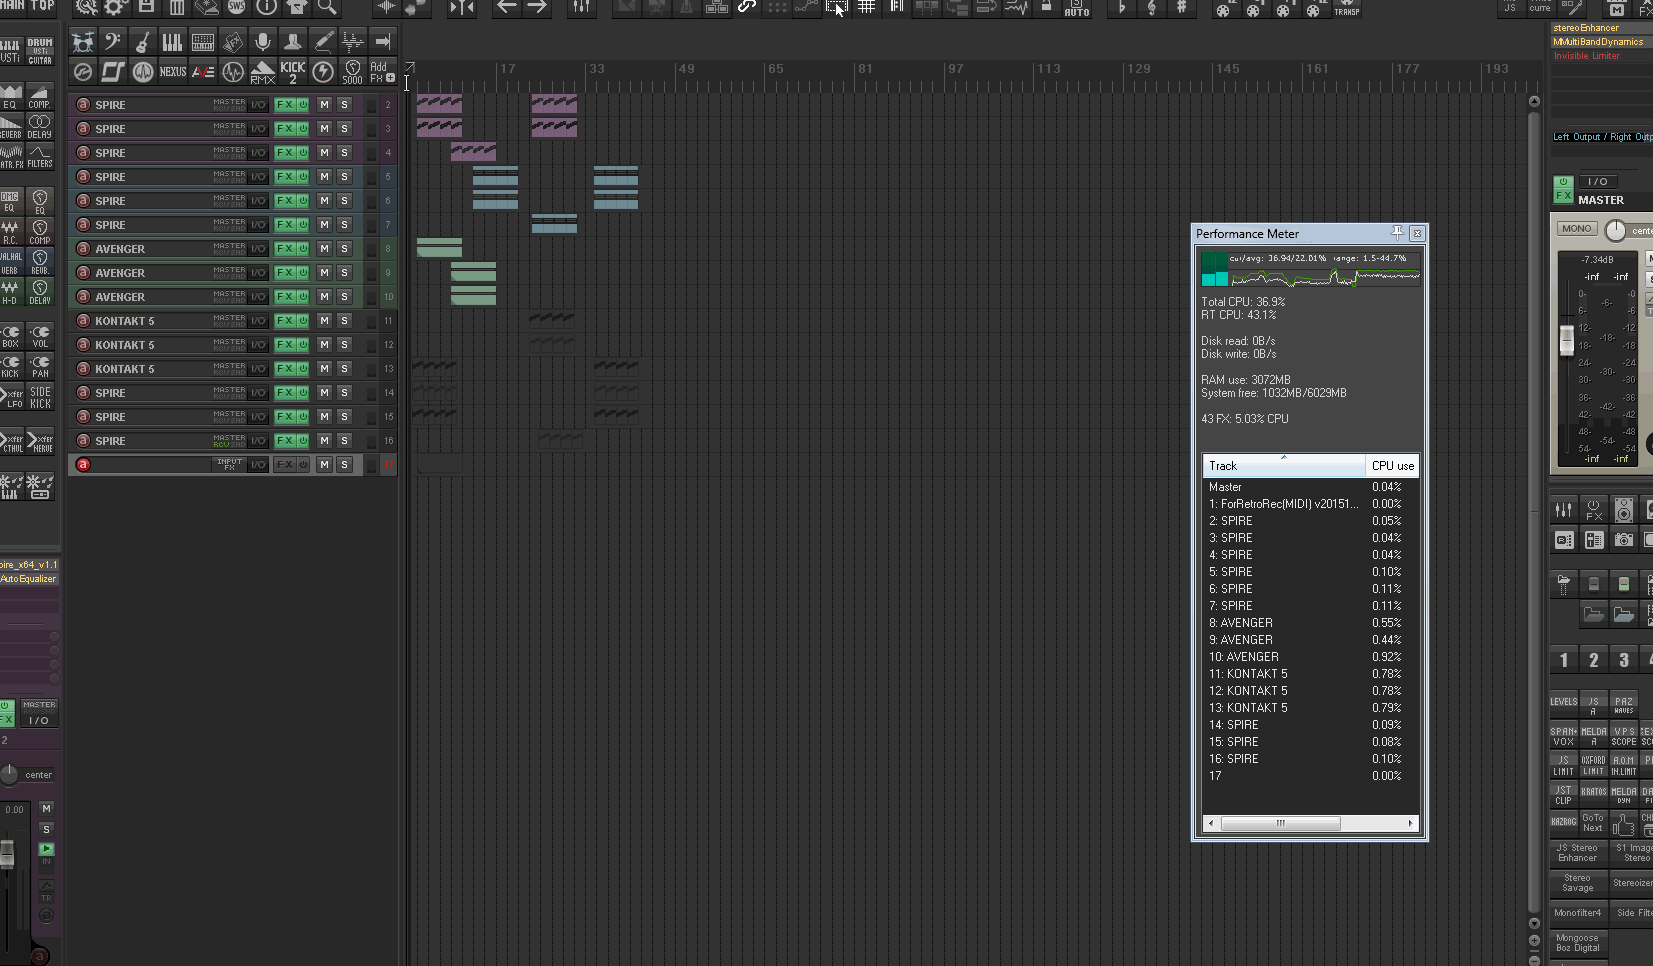Image resolution: width=1653 pixels, height=966 pixels.
Task: Click the KICK 2 instrument icon
Action: click(x=293, y=72)
